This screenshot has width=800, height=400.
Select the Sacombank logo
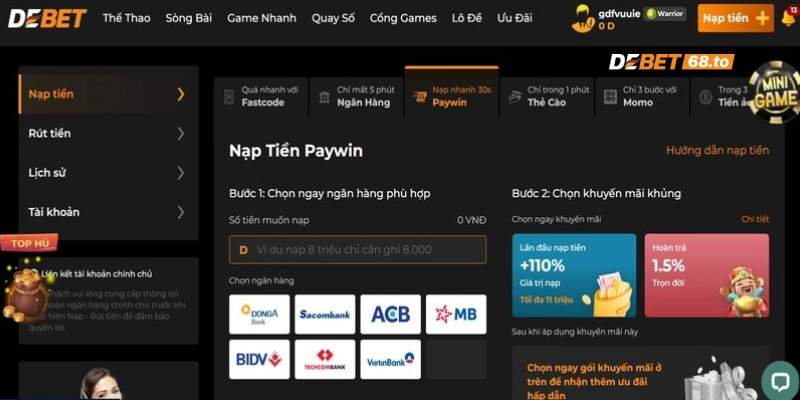click(x=325, y=314)
